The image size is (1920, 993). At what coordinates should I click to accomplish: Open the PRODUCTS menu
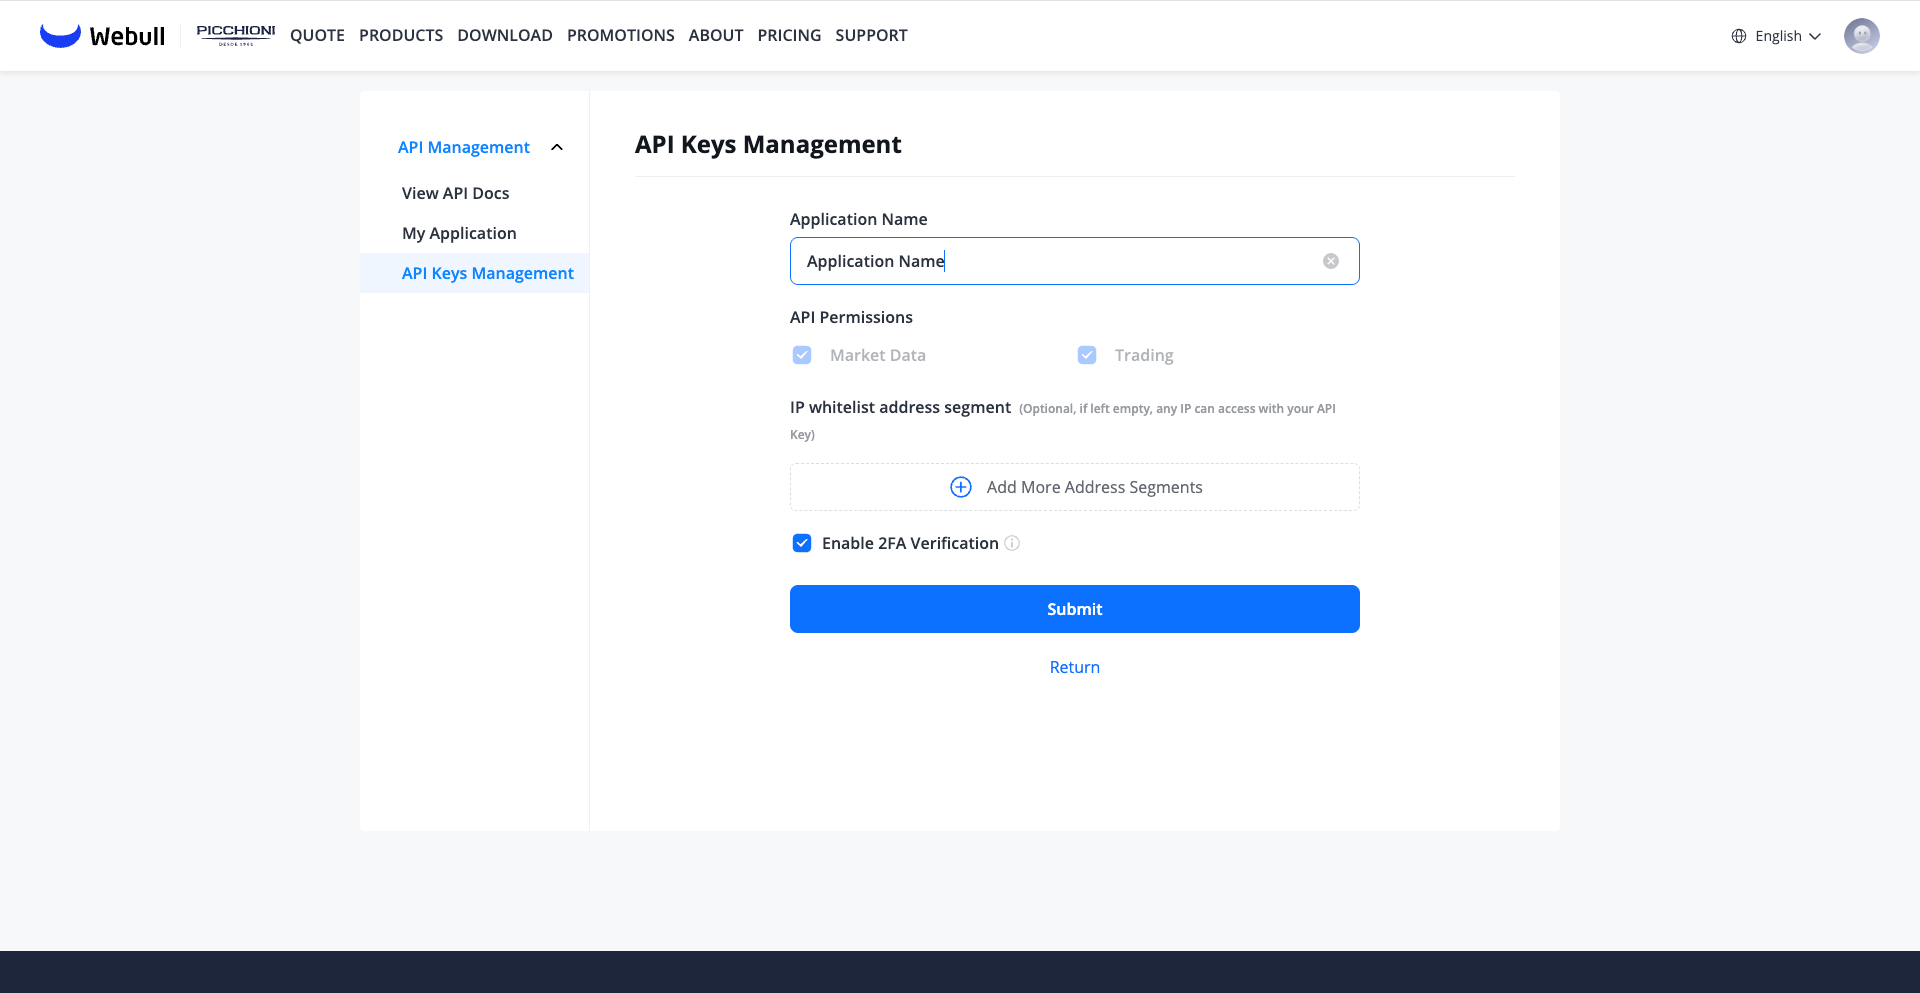tap(401, 35)
